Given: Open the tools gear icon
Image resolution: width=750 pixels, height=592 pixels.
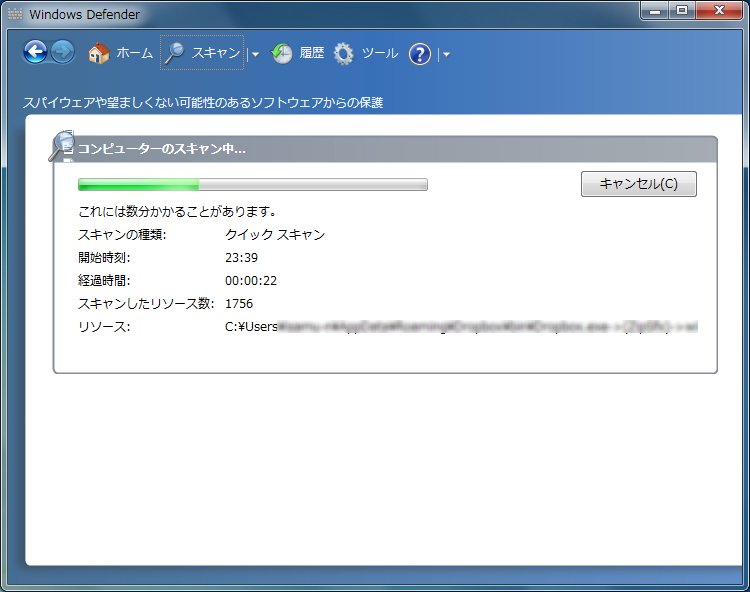Looking at the screenshot, I should 343,54.
